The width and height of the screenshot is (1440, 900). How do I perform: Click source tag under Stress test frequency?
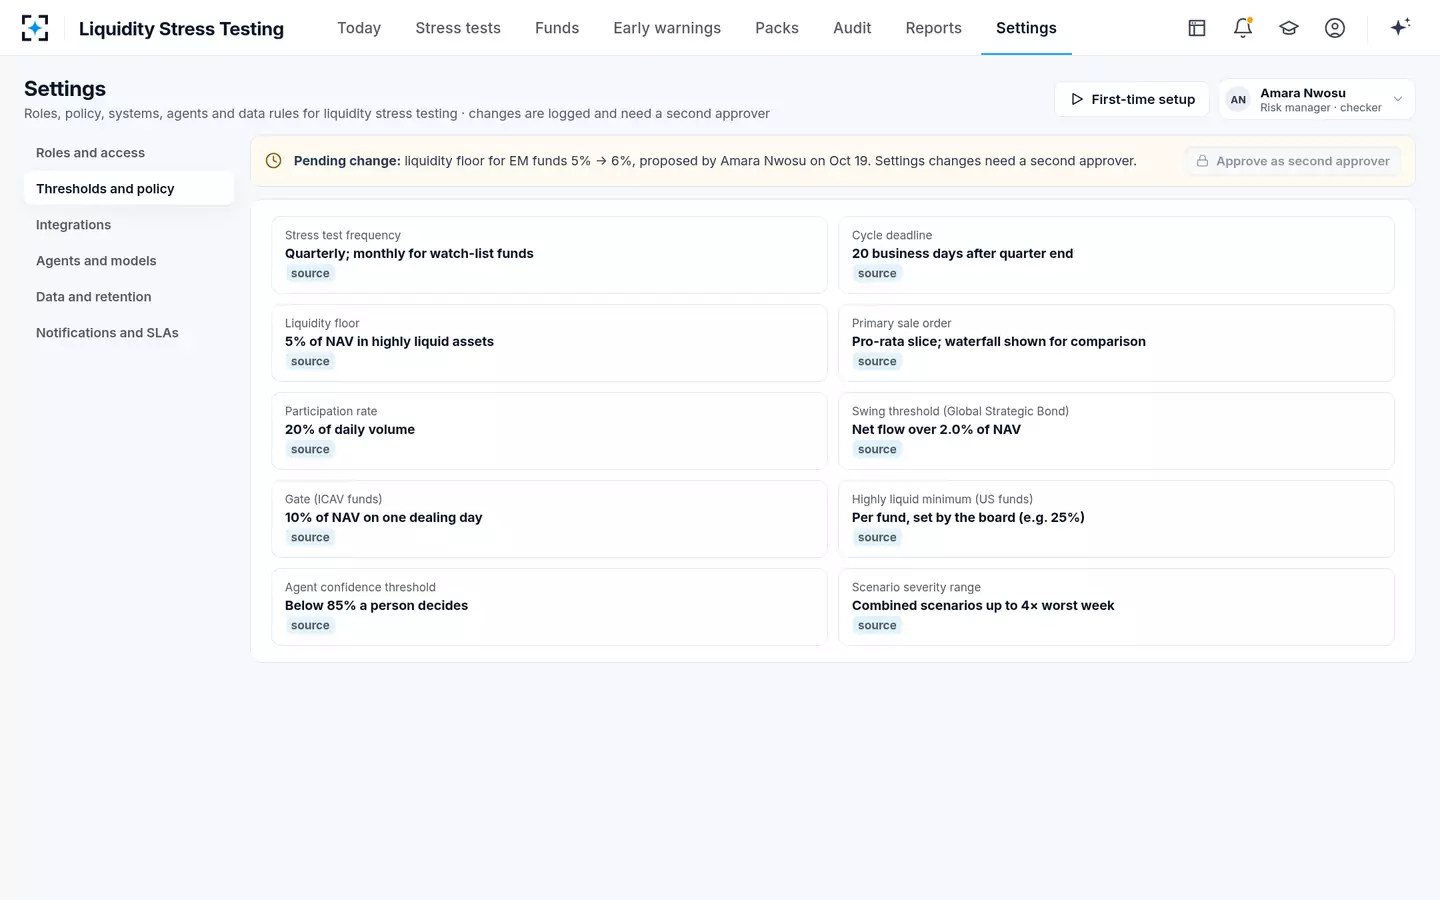[310, 274]
